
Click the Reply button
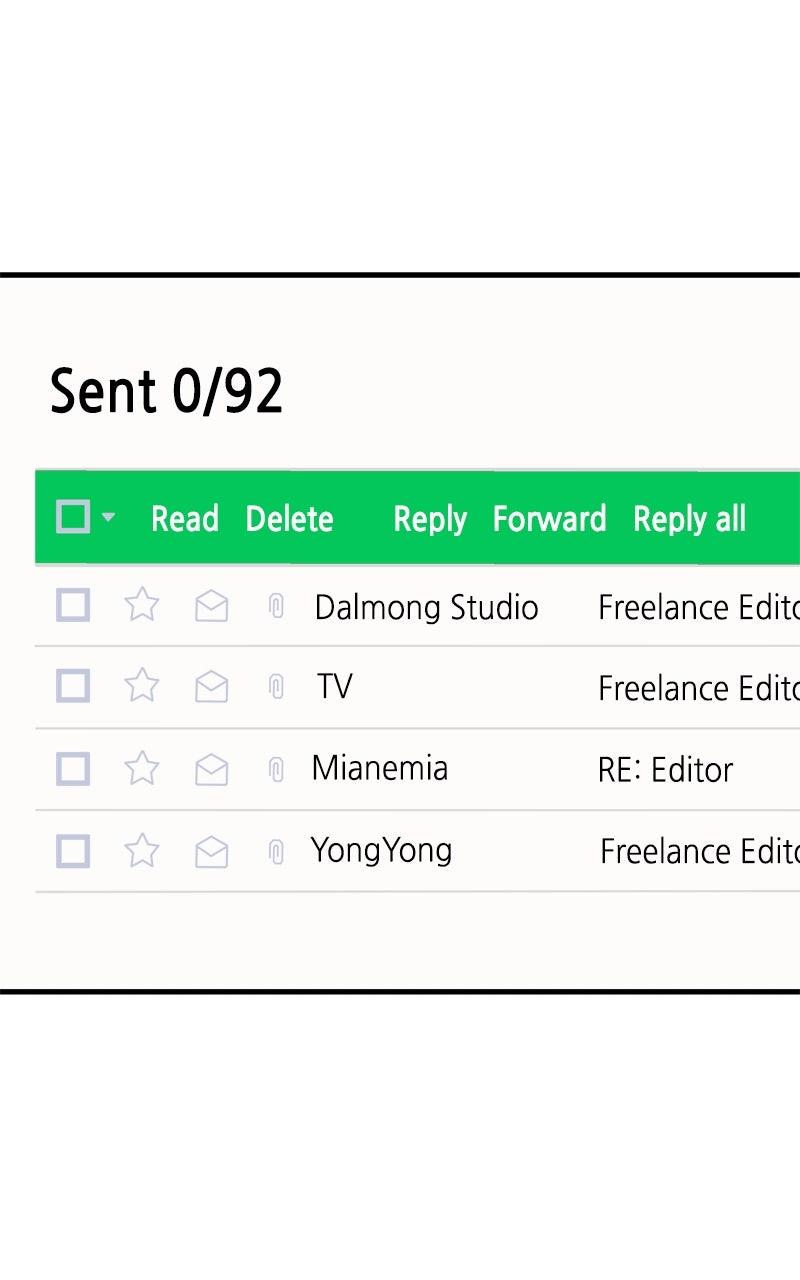[430, 519]
